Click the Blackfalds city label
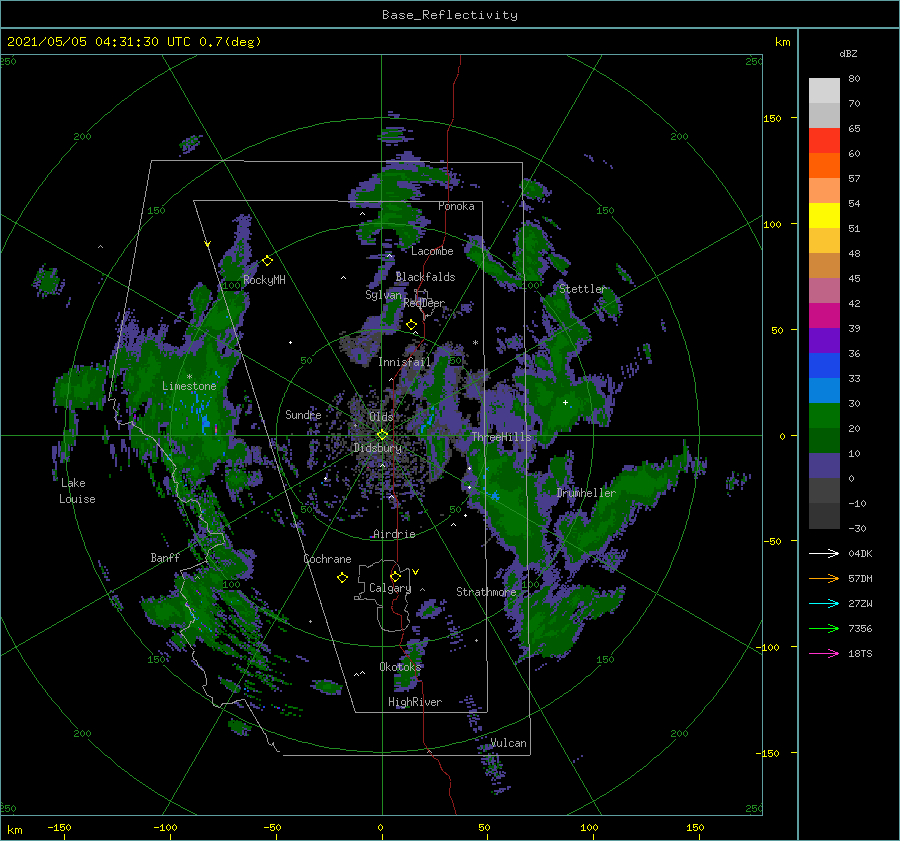The height and width of the screenshot is (841, 900). click(x=425, y=277)
